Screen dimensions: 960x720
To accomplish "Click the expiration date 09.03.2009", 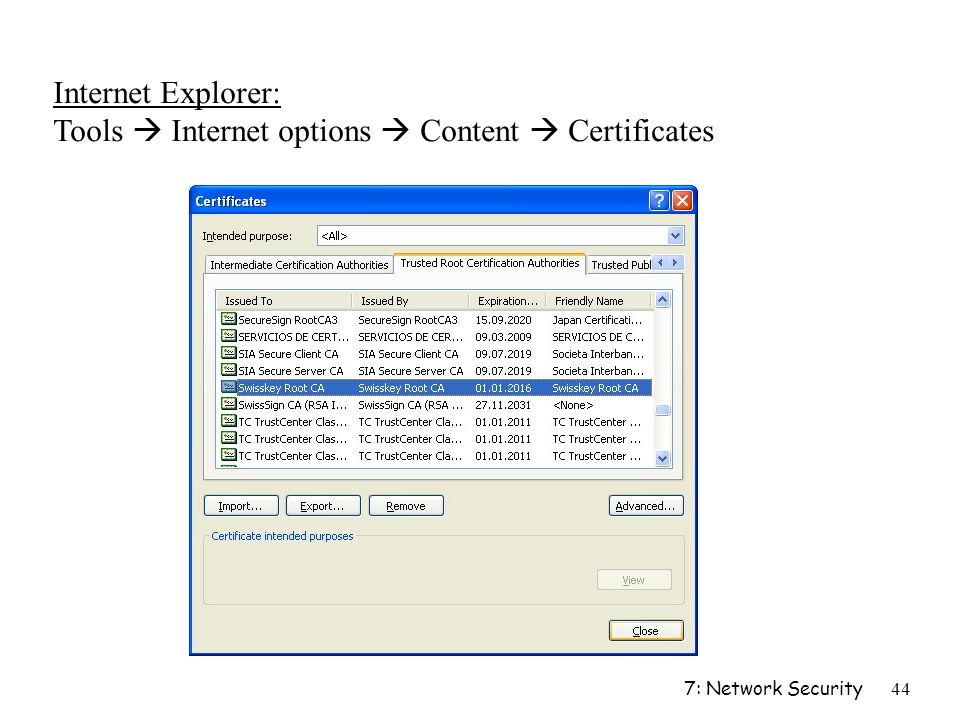I will (503, 337).
